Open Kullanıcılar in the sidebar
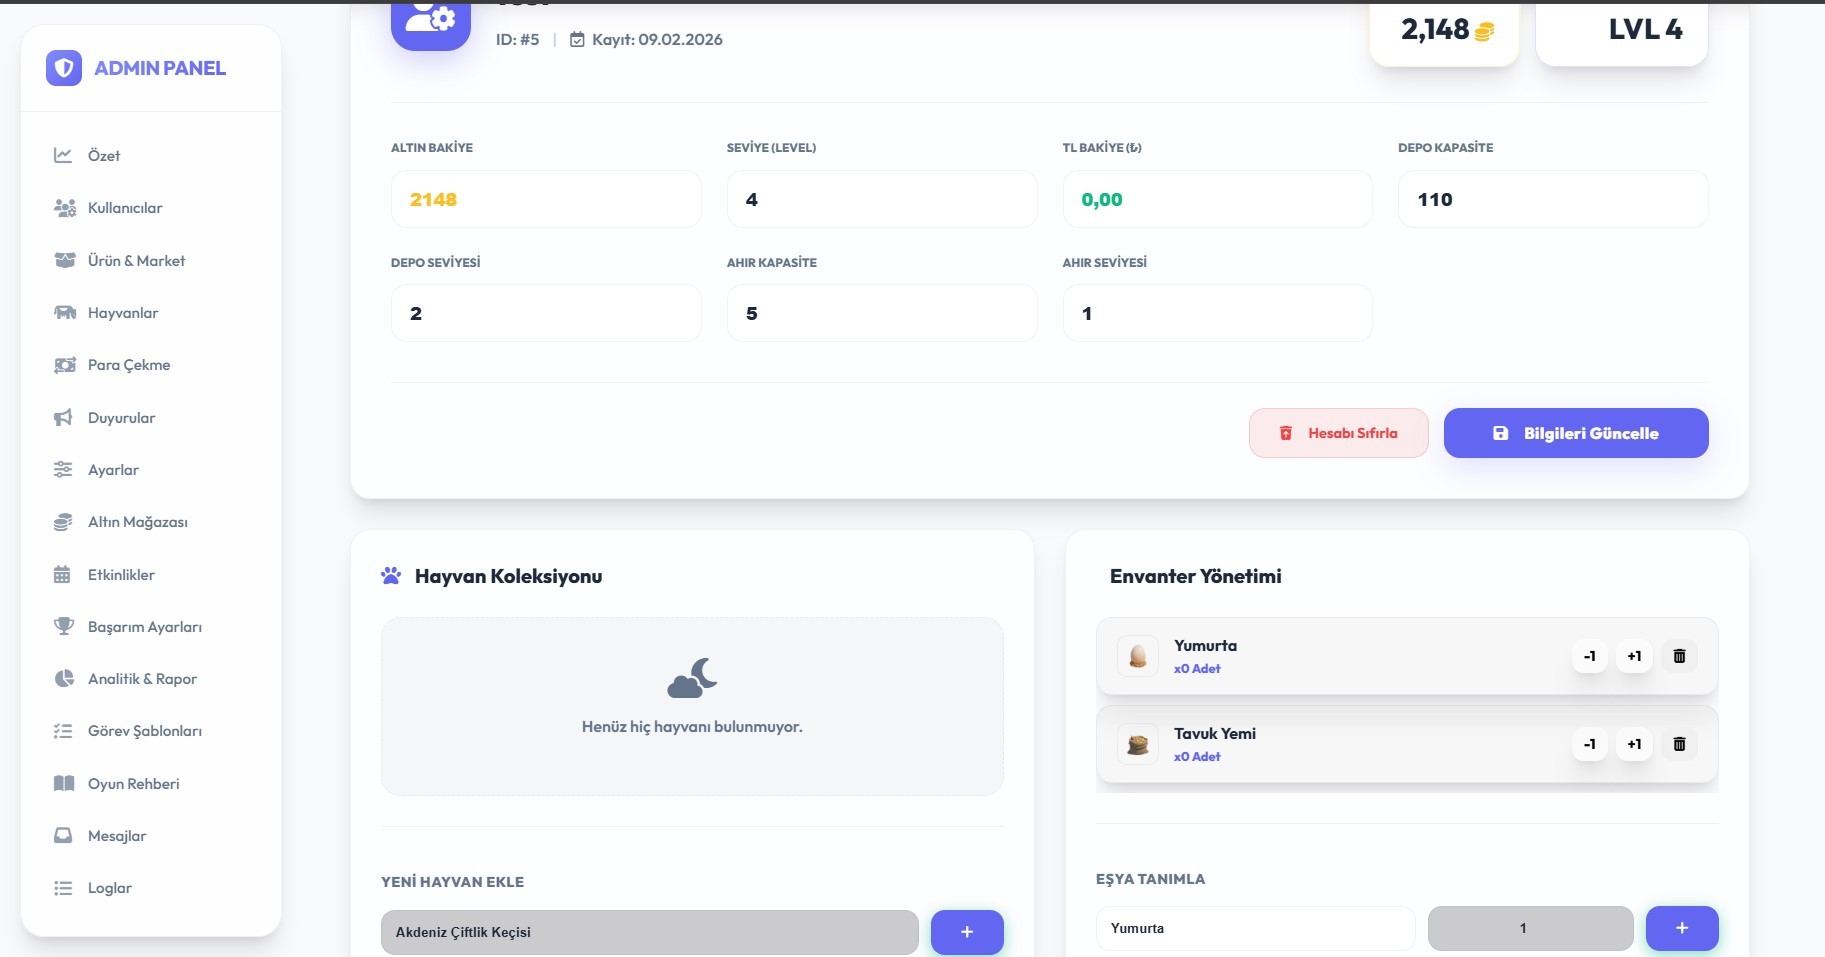 tap(125, 208)
